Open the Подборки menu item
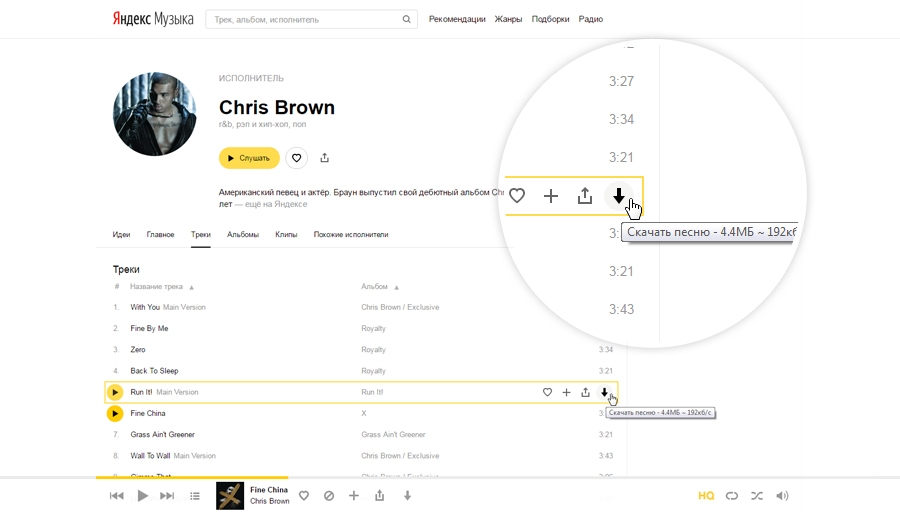 pos(550,19)
